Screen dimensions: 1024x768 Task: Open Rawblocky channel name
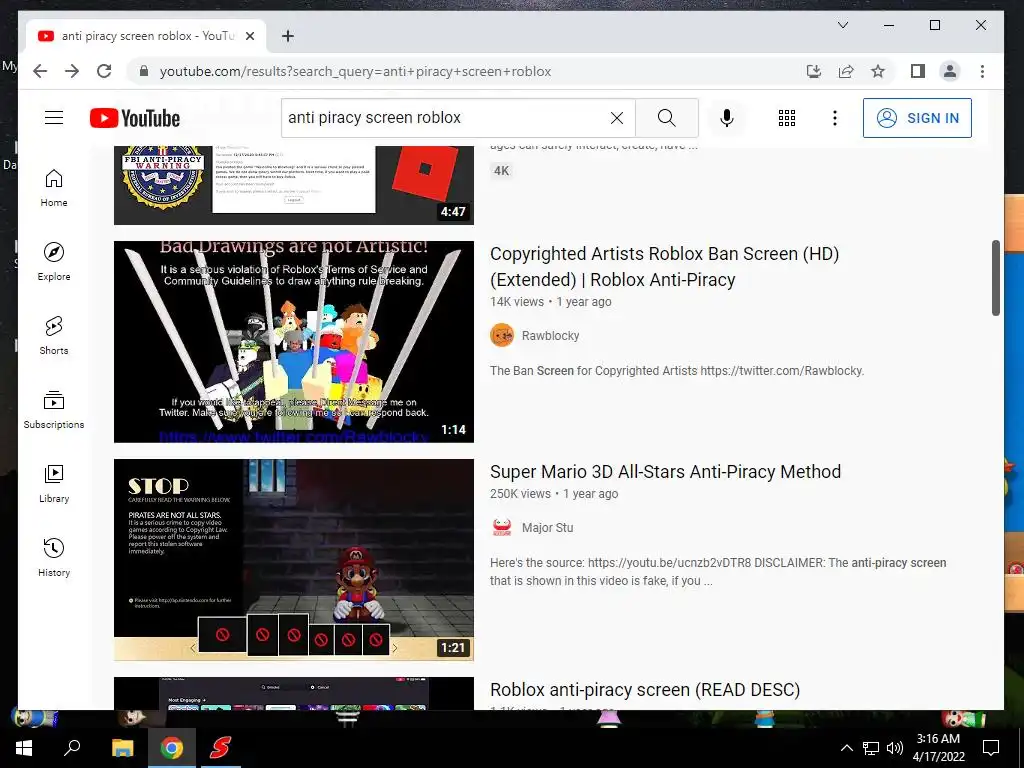pyautogui.click(x=550, y=336)
